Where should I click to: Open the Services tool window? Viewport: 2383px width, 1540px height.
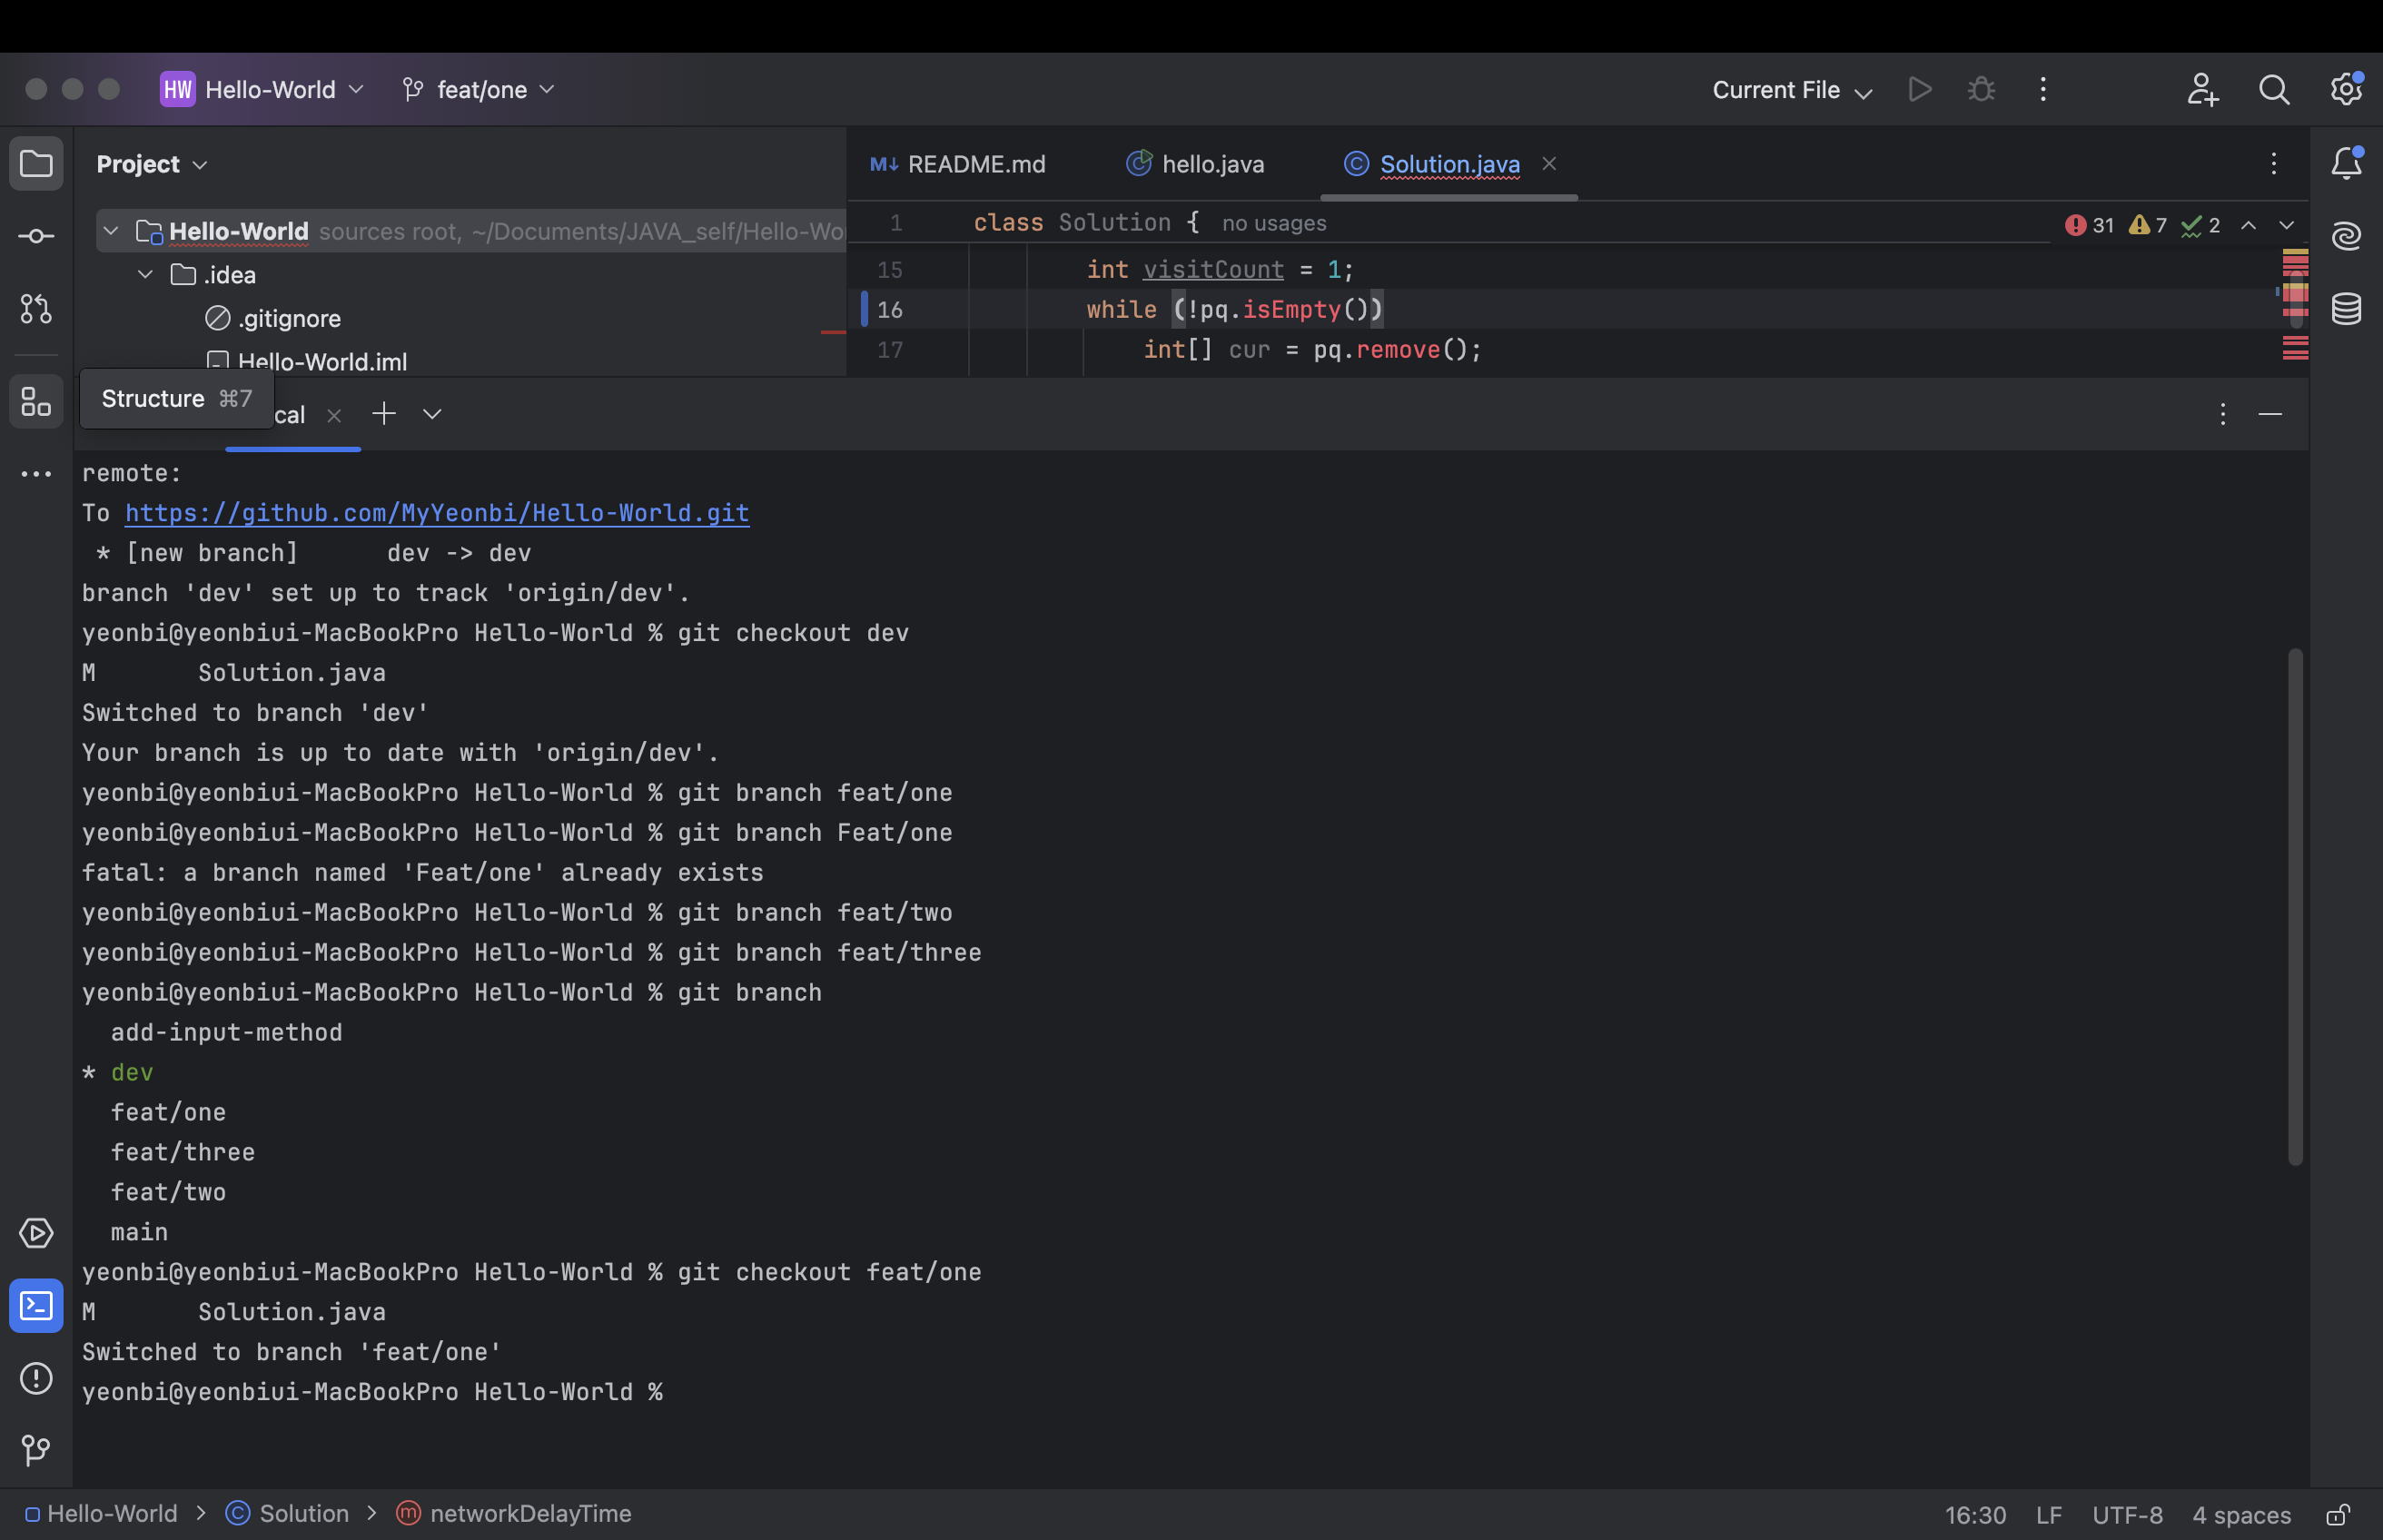[36, 1233]
